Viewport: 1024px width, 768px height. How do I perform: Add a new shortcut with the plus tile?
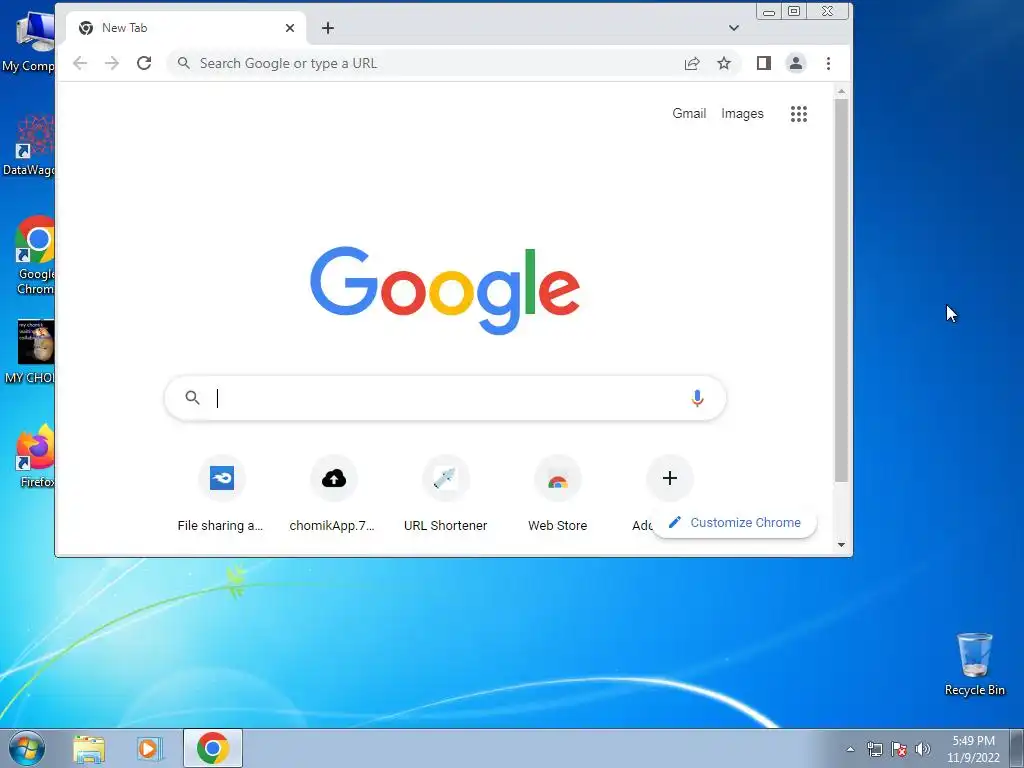coord(669,479)
